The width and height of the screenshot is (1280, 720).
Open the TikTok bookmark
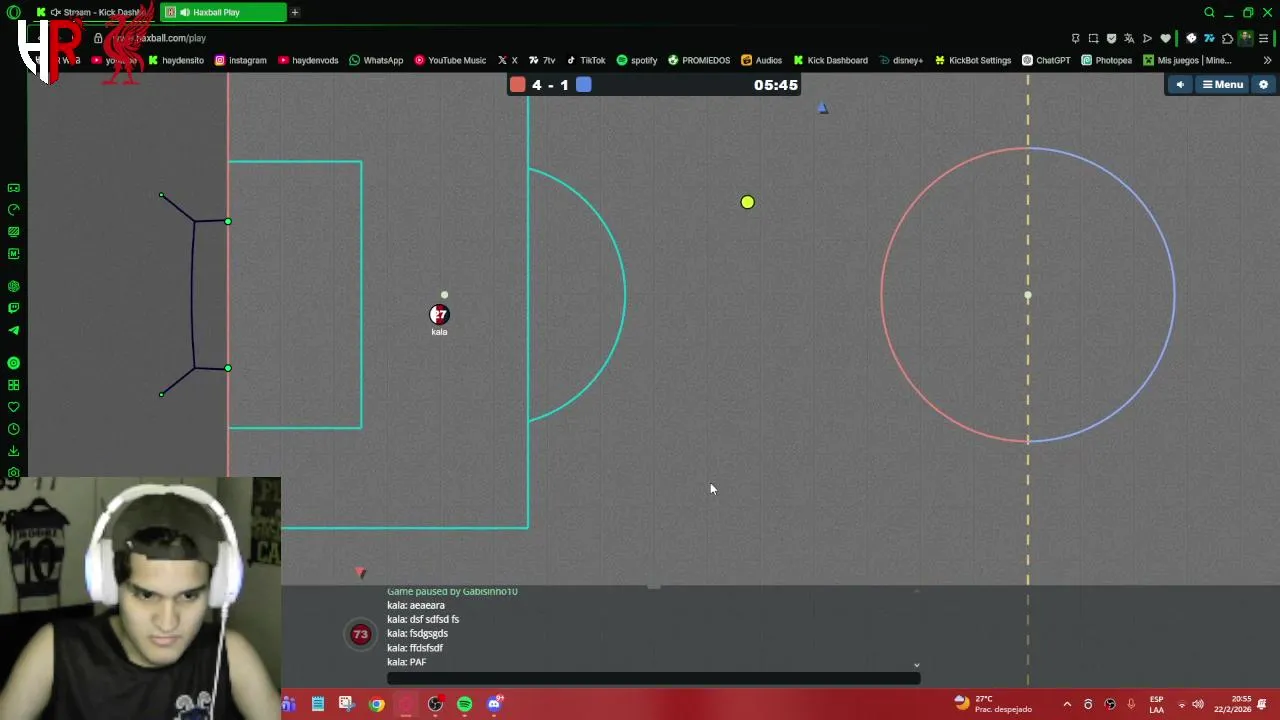tap(585, 60)
